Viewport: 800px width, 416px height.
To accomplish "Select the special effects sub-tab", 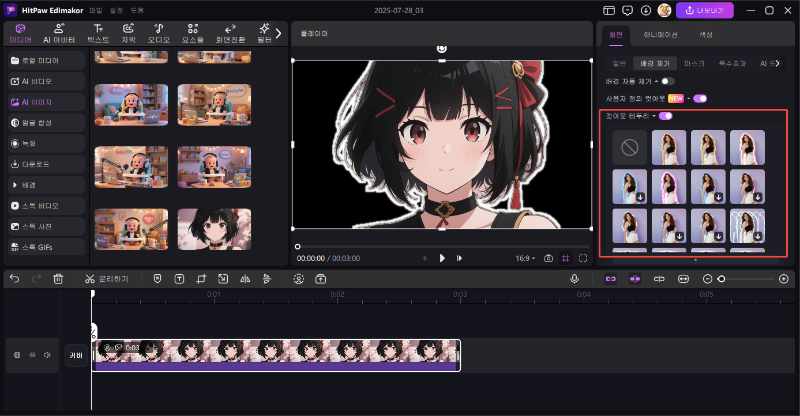I will [x=732, y=63].
